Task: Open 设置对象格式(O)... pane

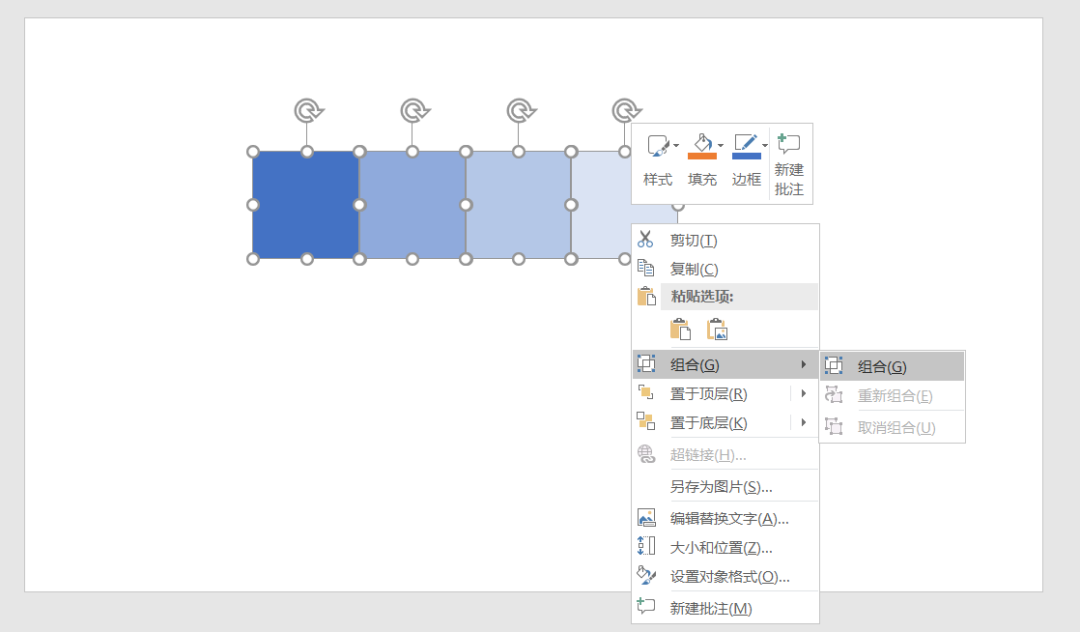Action: [x=725, y=576]
